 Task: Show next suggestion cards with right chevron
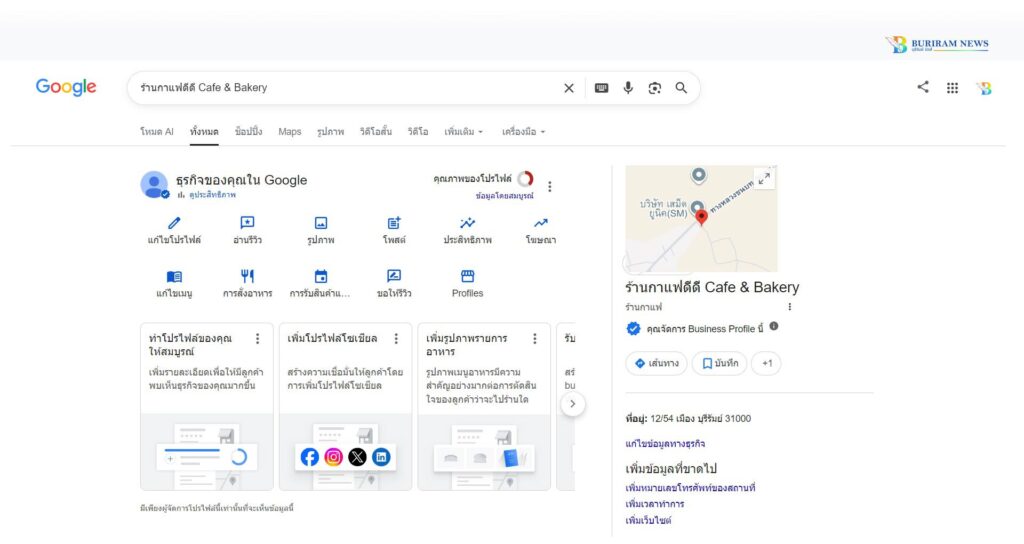point(573,404)
